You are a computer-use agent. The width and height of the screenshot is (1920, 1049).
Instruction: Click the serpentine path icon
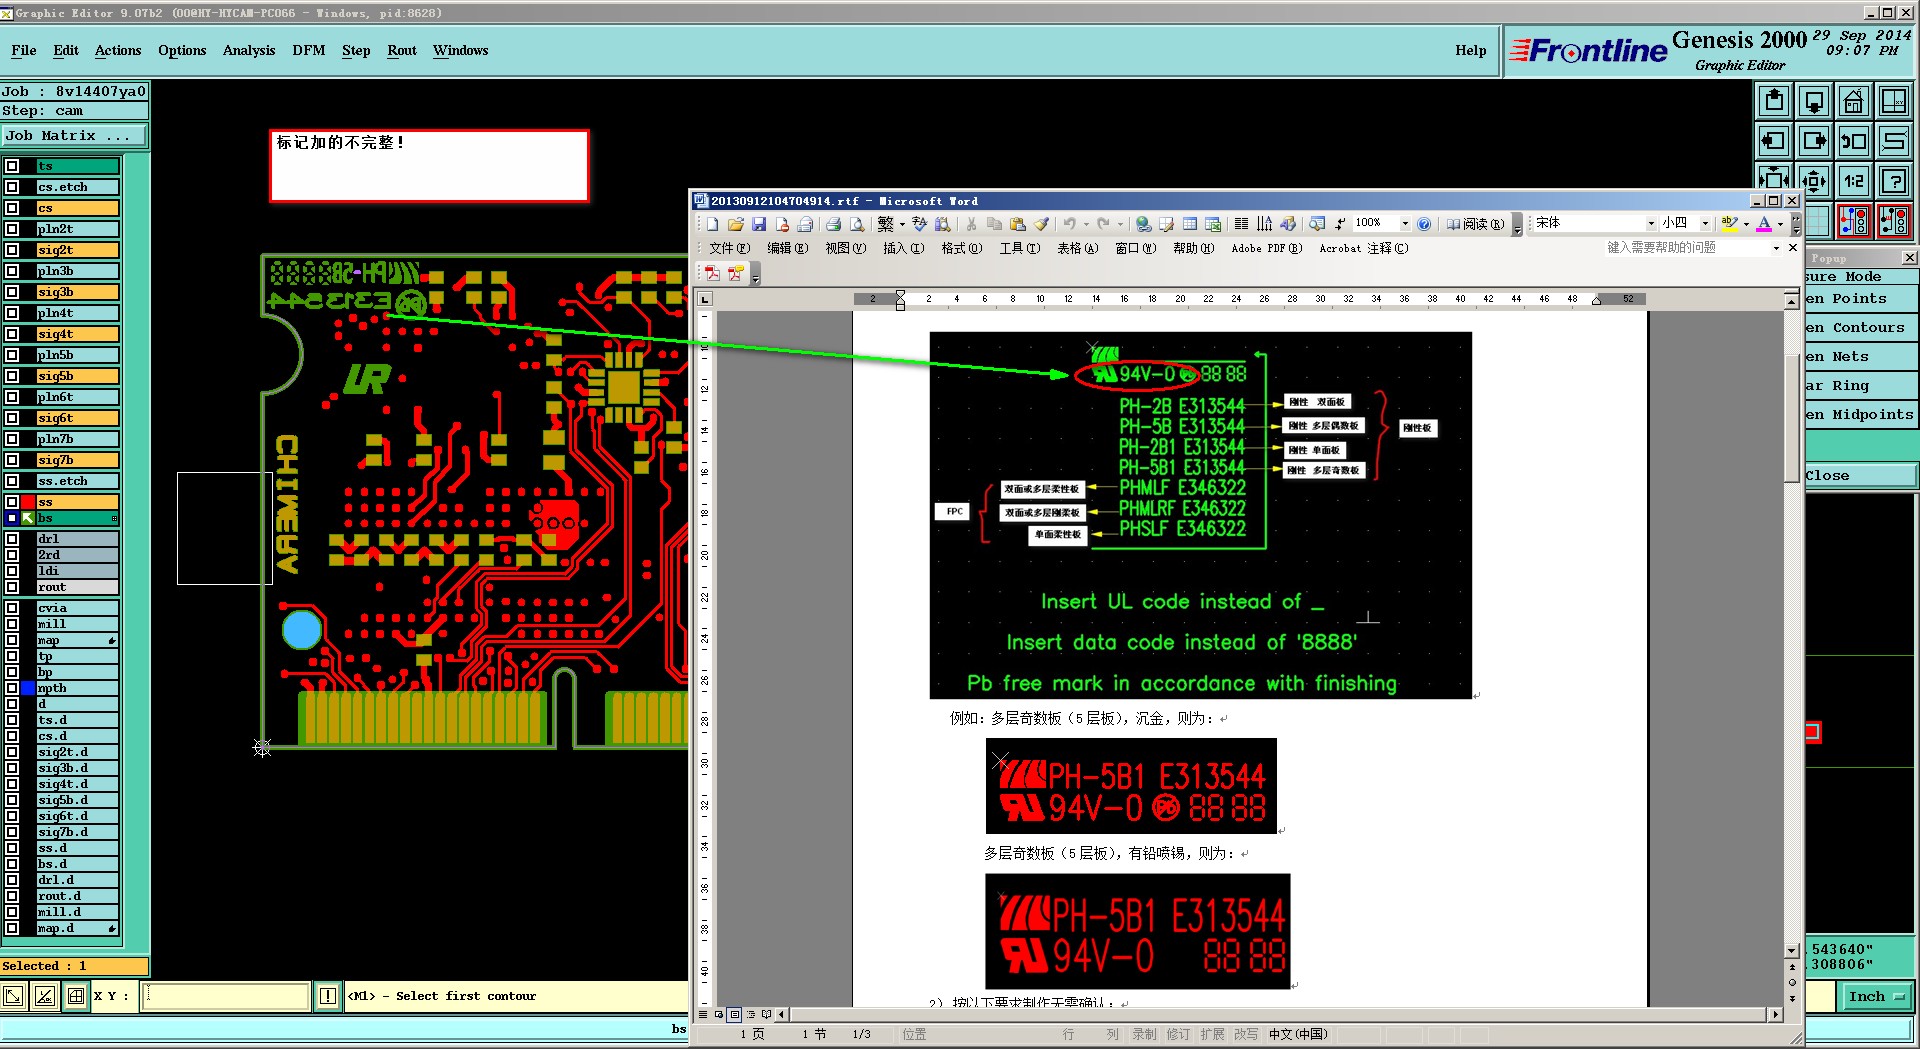[1894, 141]
